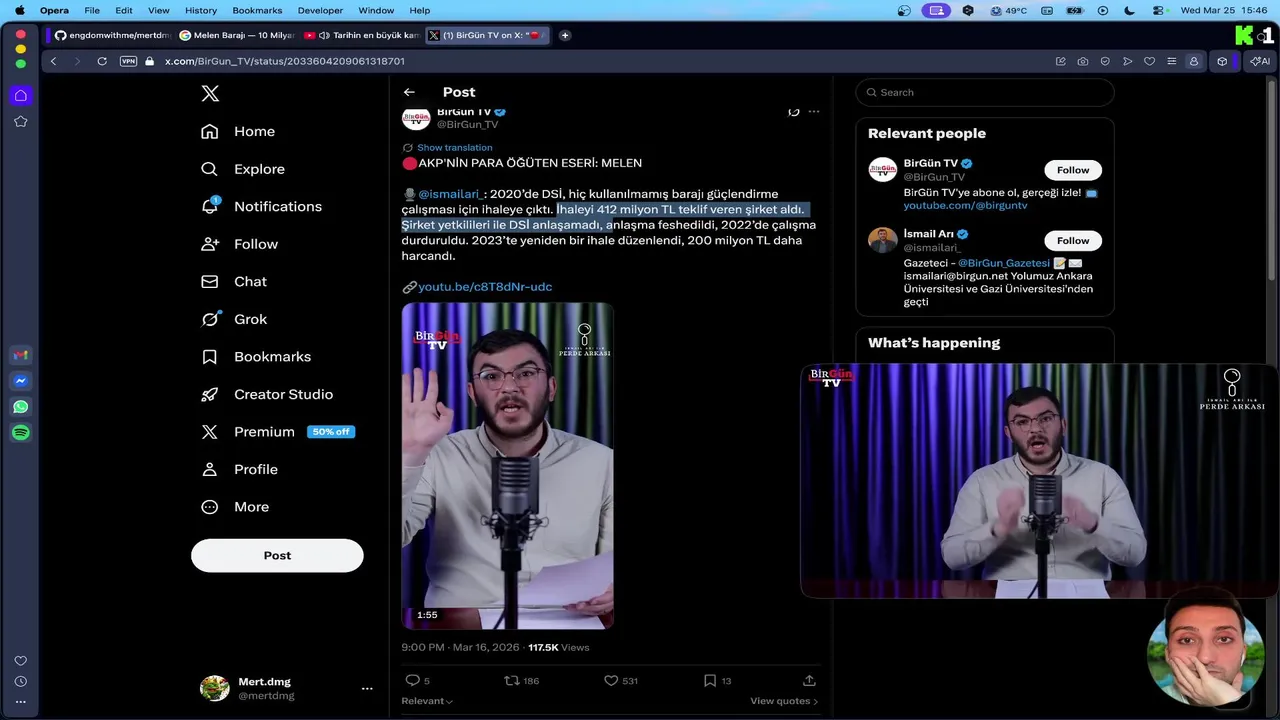The height and width of the screenshot is (720, 1280).
Task: Open the macOS Control Center icon
Action: [1159, 10]
